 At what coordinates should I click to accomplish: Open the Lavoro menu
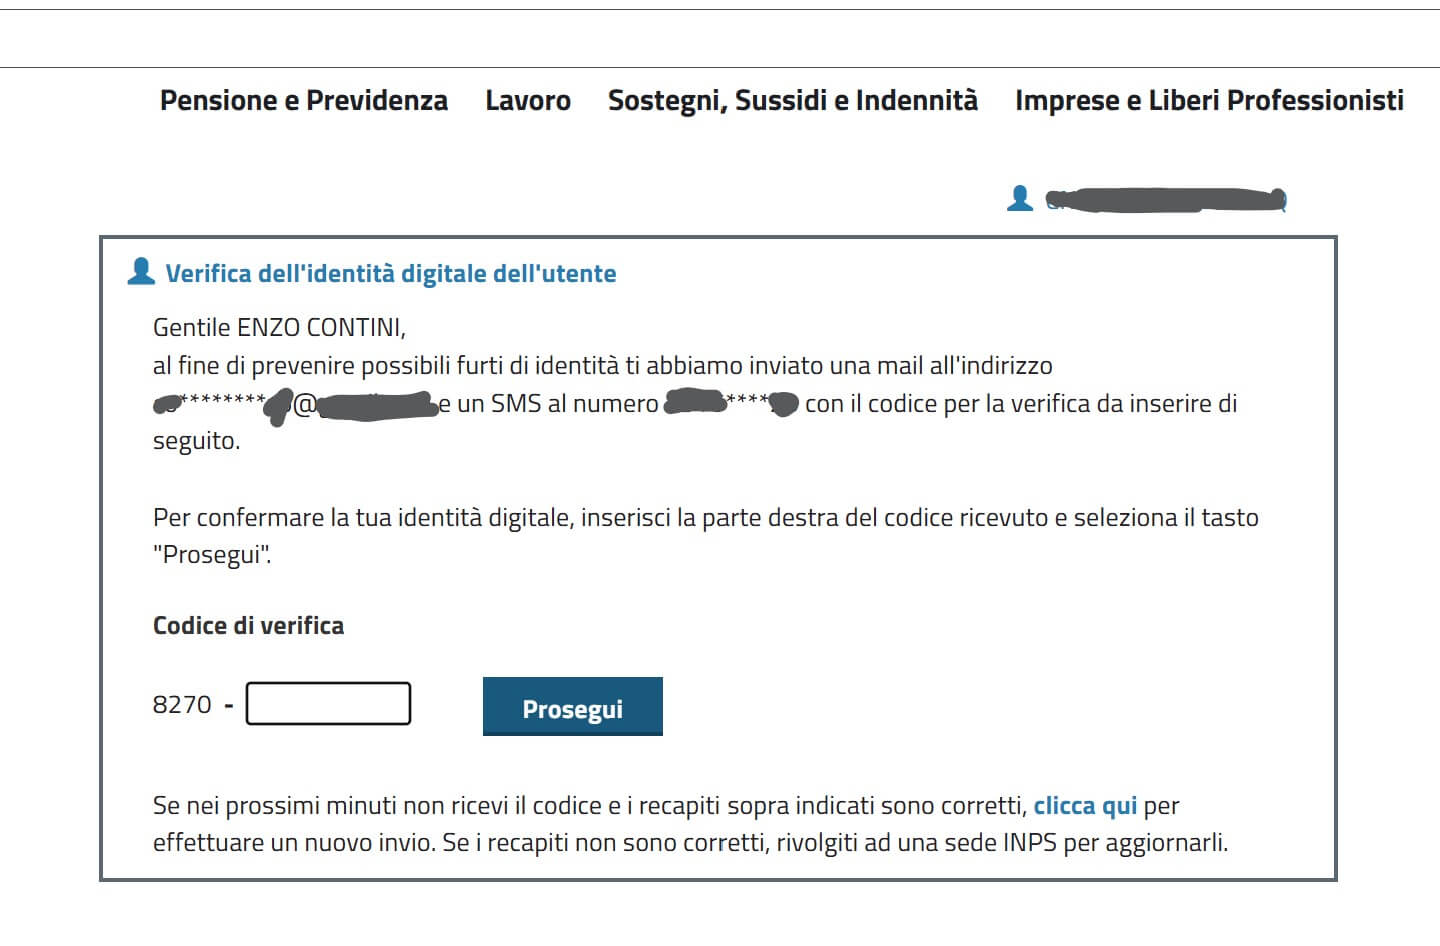click(528, 101)
